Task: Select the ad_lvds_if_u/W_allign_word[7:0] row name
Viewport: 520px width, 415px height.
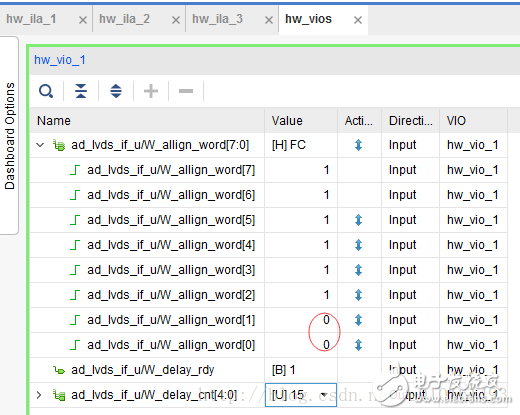Action: click(x=160, y=145)
